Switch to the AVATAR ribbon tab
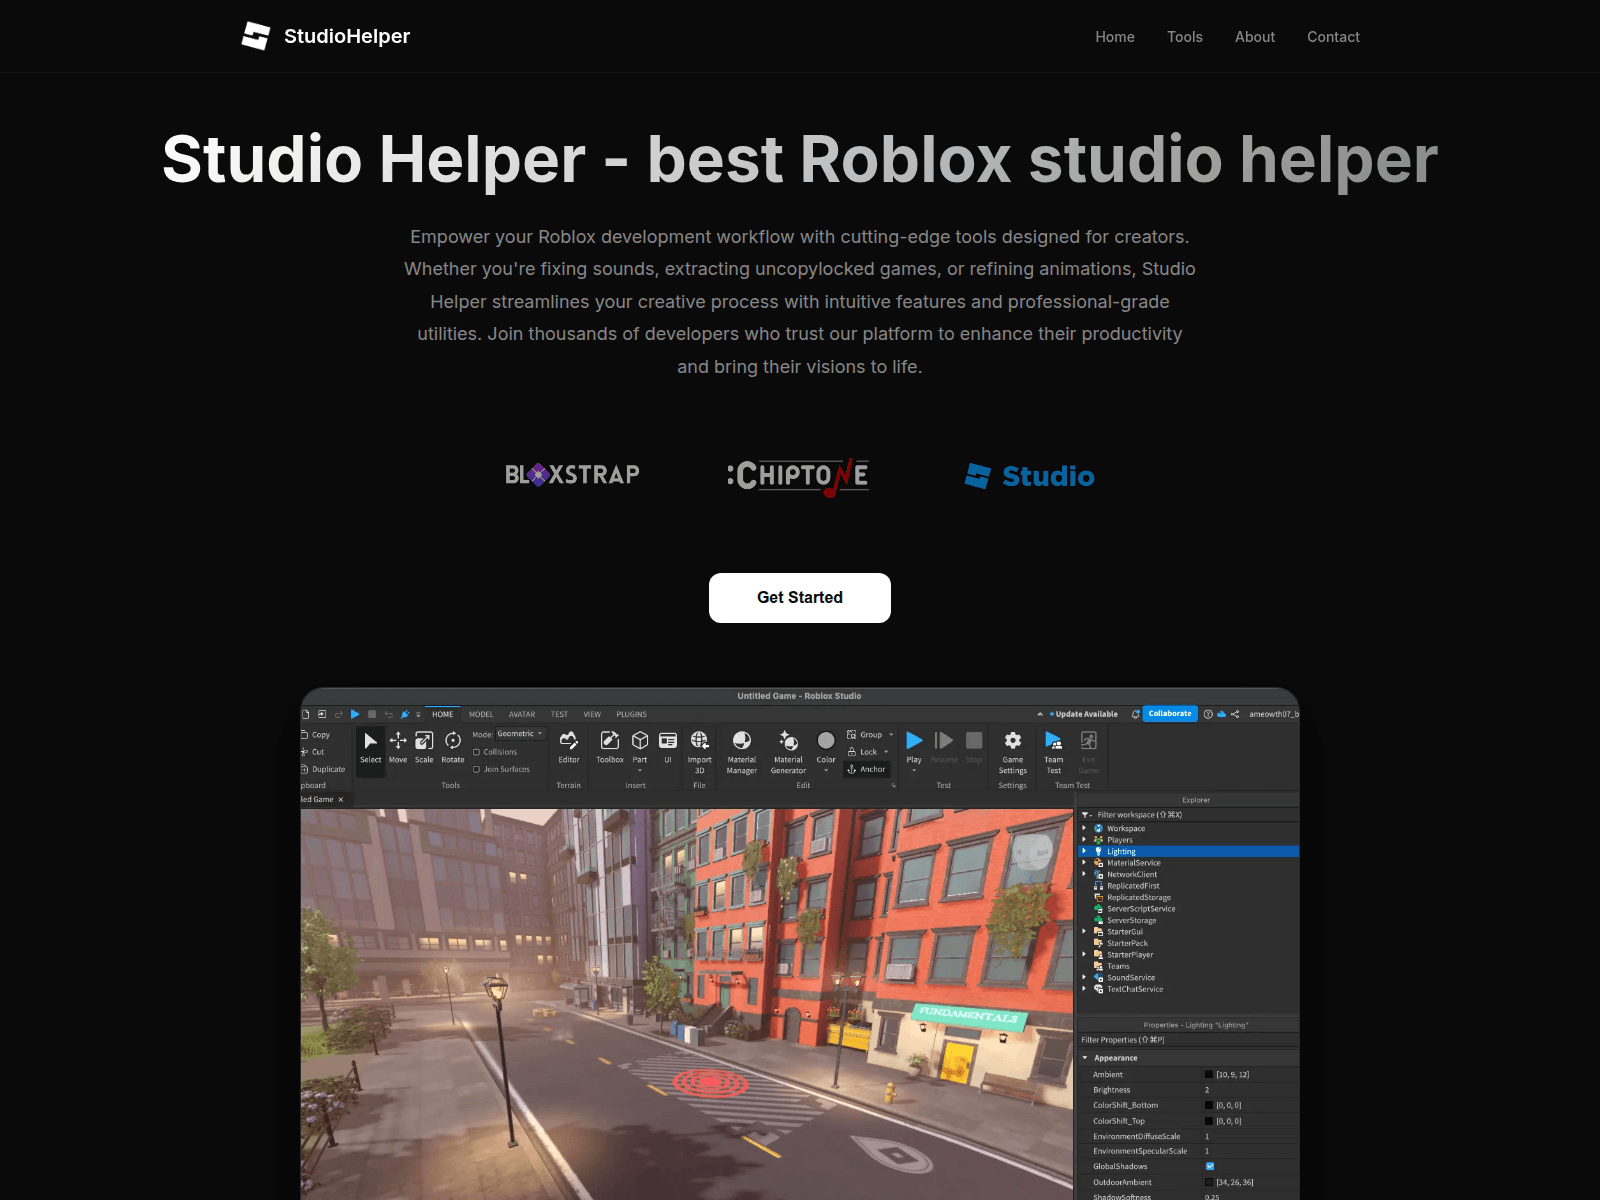 (x=522, y=714)
